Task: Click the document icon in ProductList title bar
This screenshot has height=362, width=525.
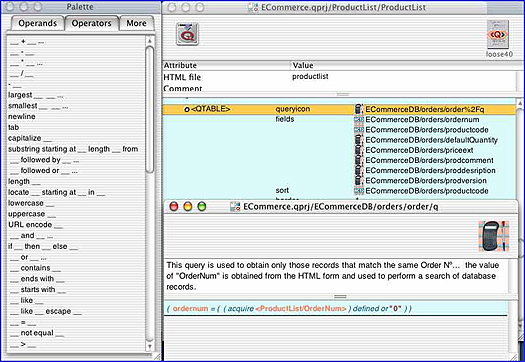Action: tap(253, 7)
